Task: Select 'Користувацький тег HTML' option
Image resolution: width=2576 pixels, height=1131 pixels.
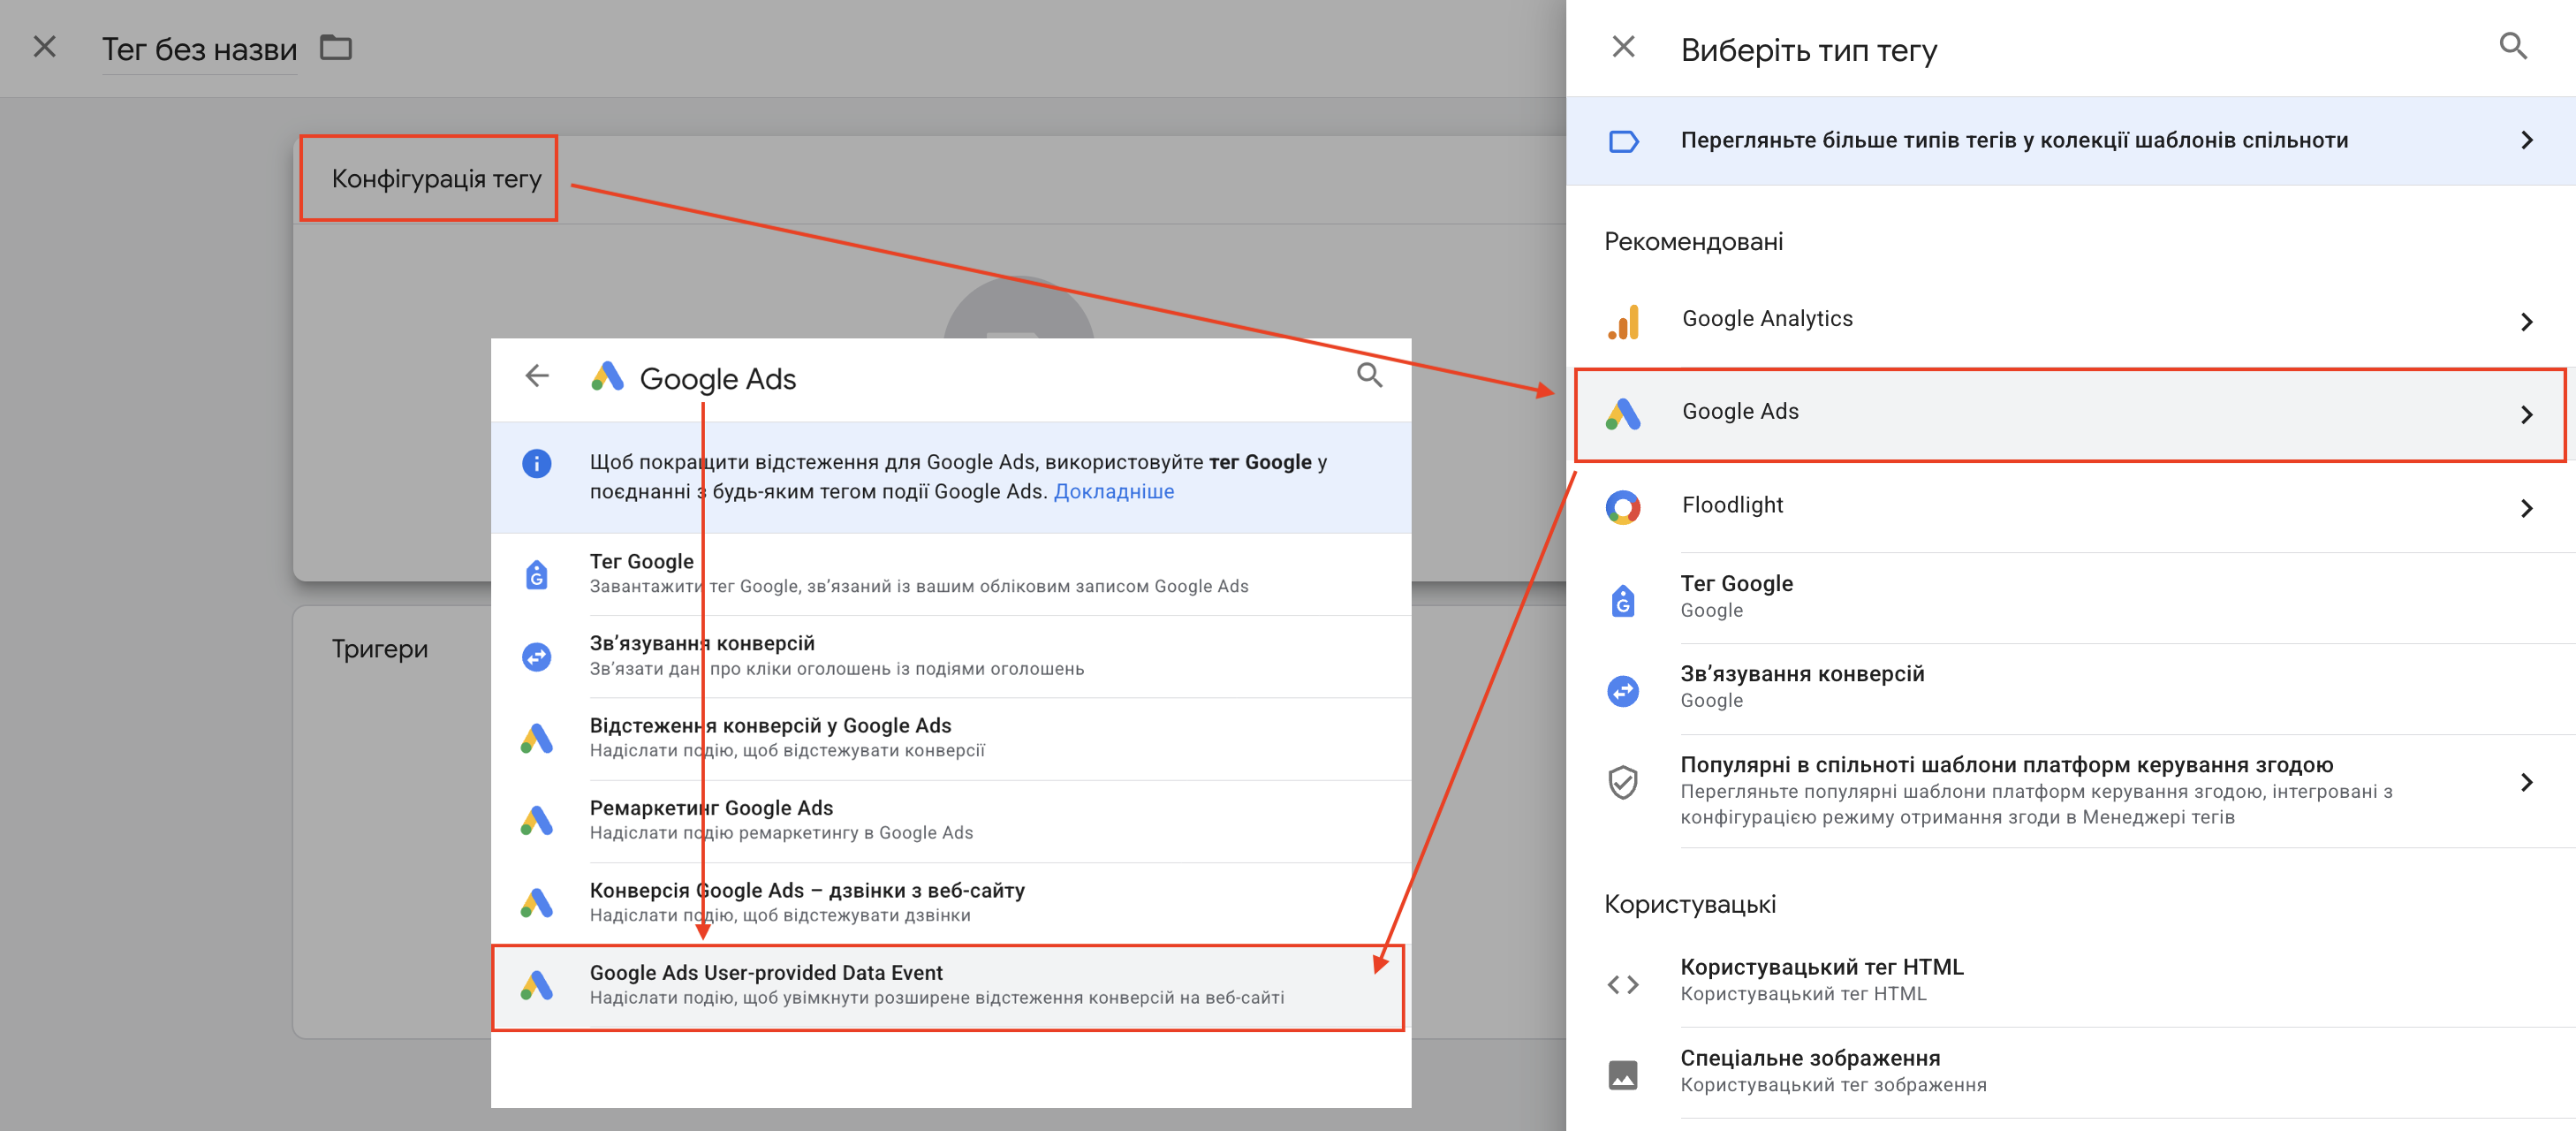Action: pyautogui.click(x=2070, y=981)
